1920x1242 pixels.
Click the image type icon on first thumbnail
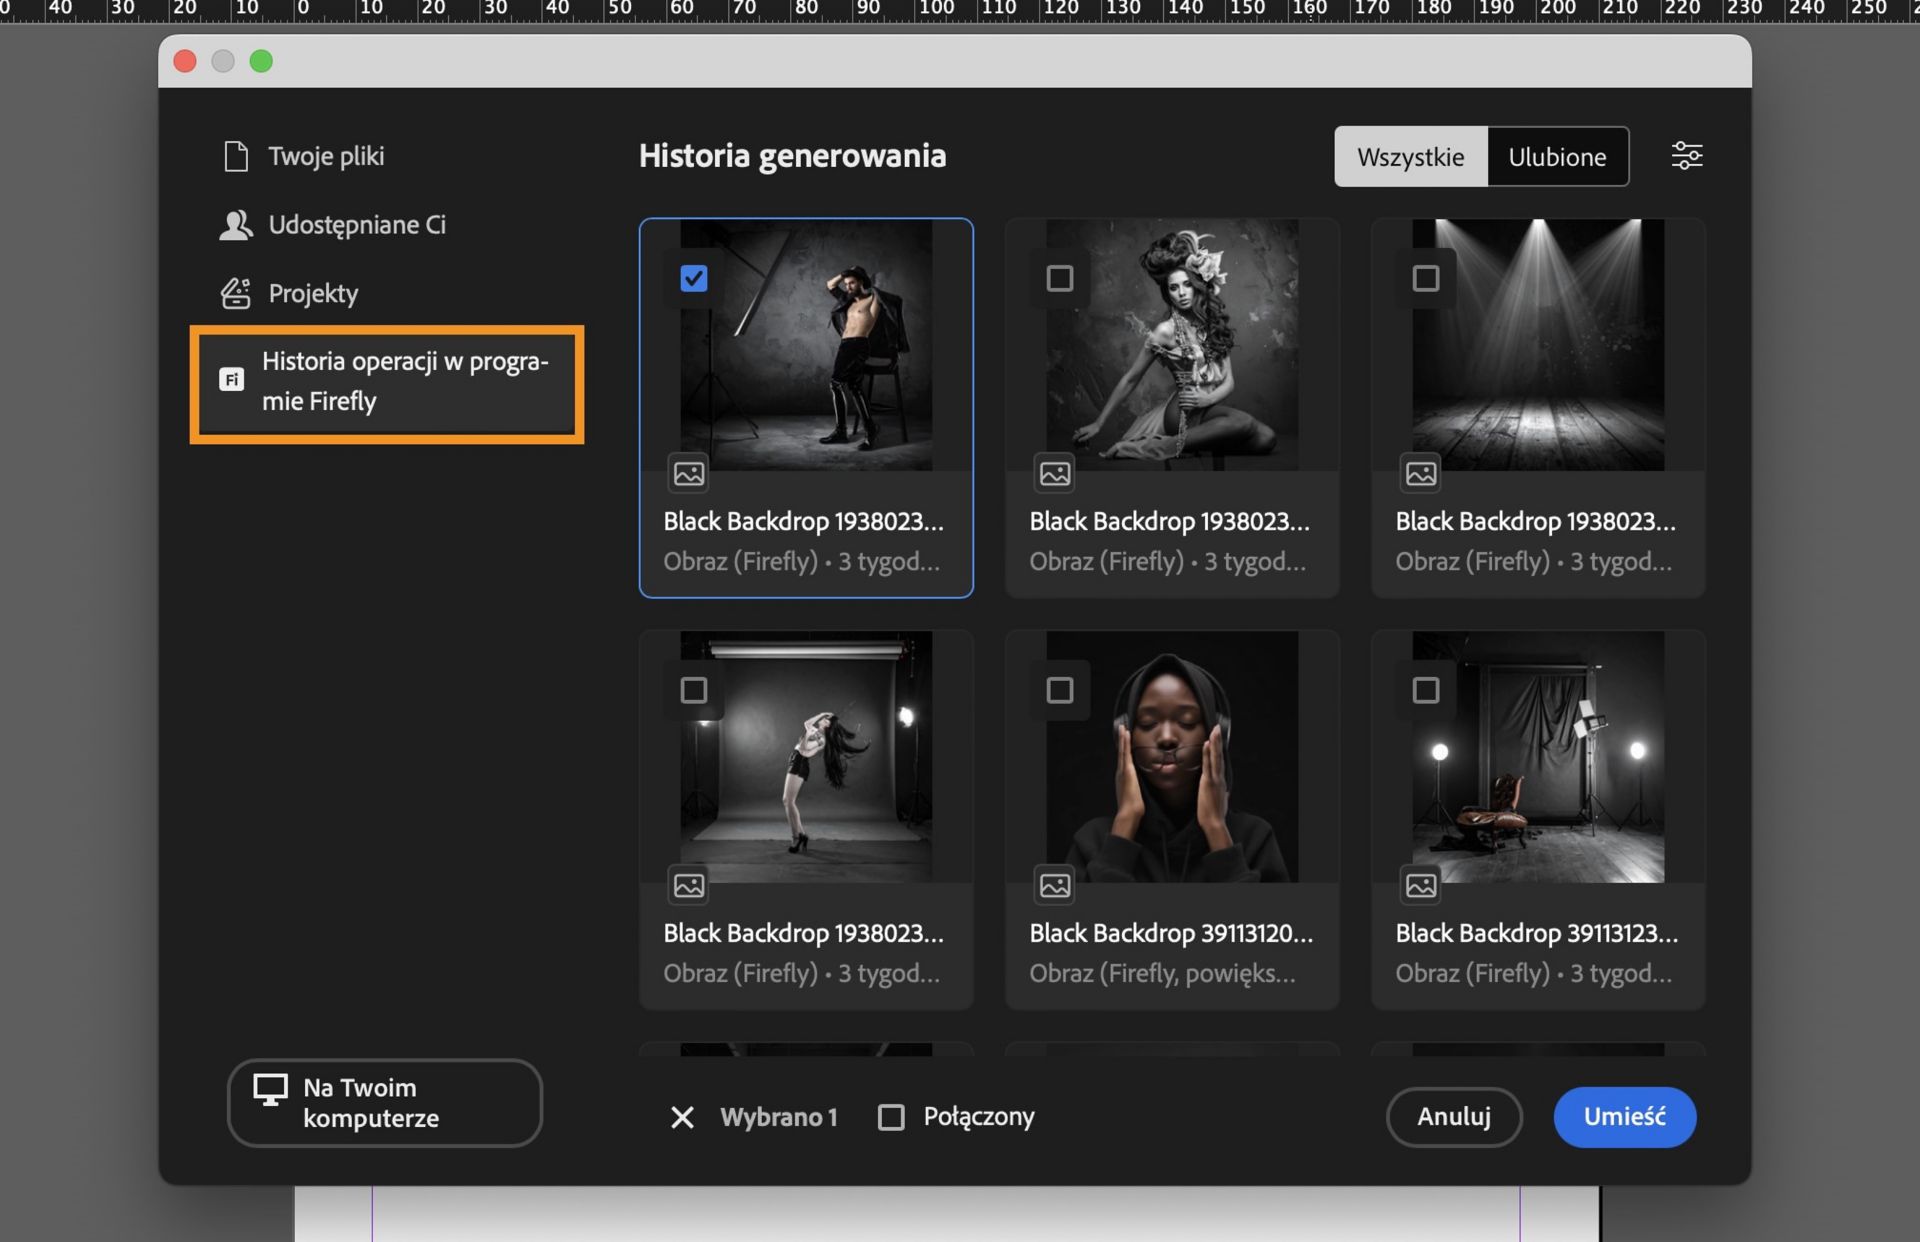pyautogui.click(x=689, y=473)
